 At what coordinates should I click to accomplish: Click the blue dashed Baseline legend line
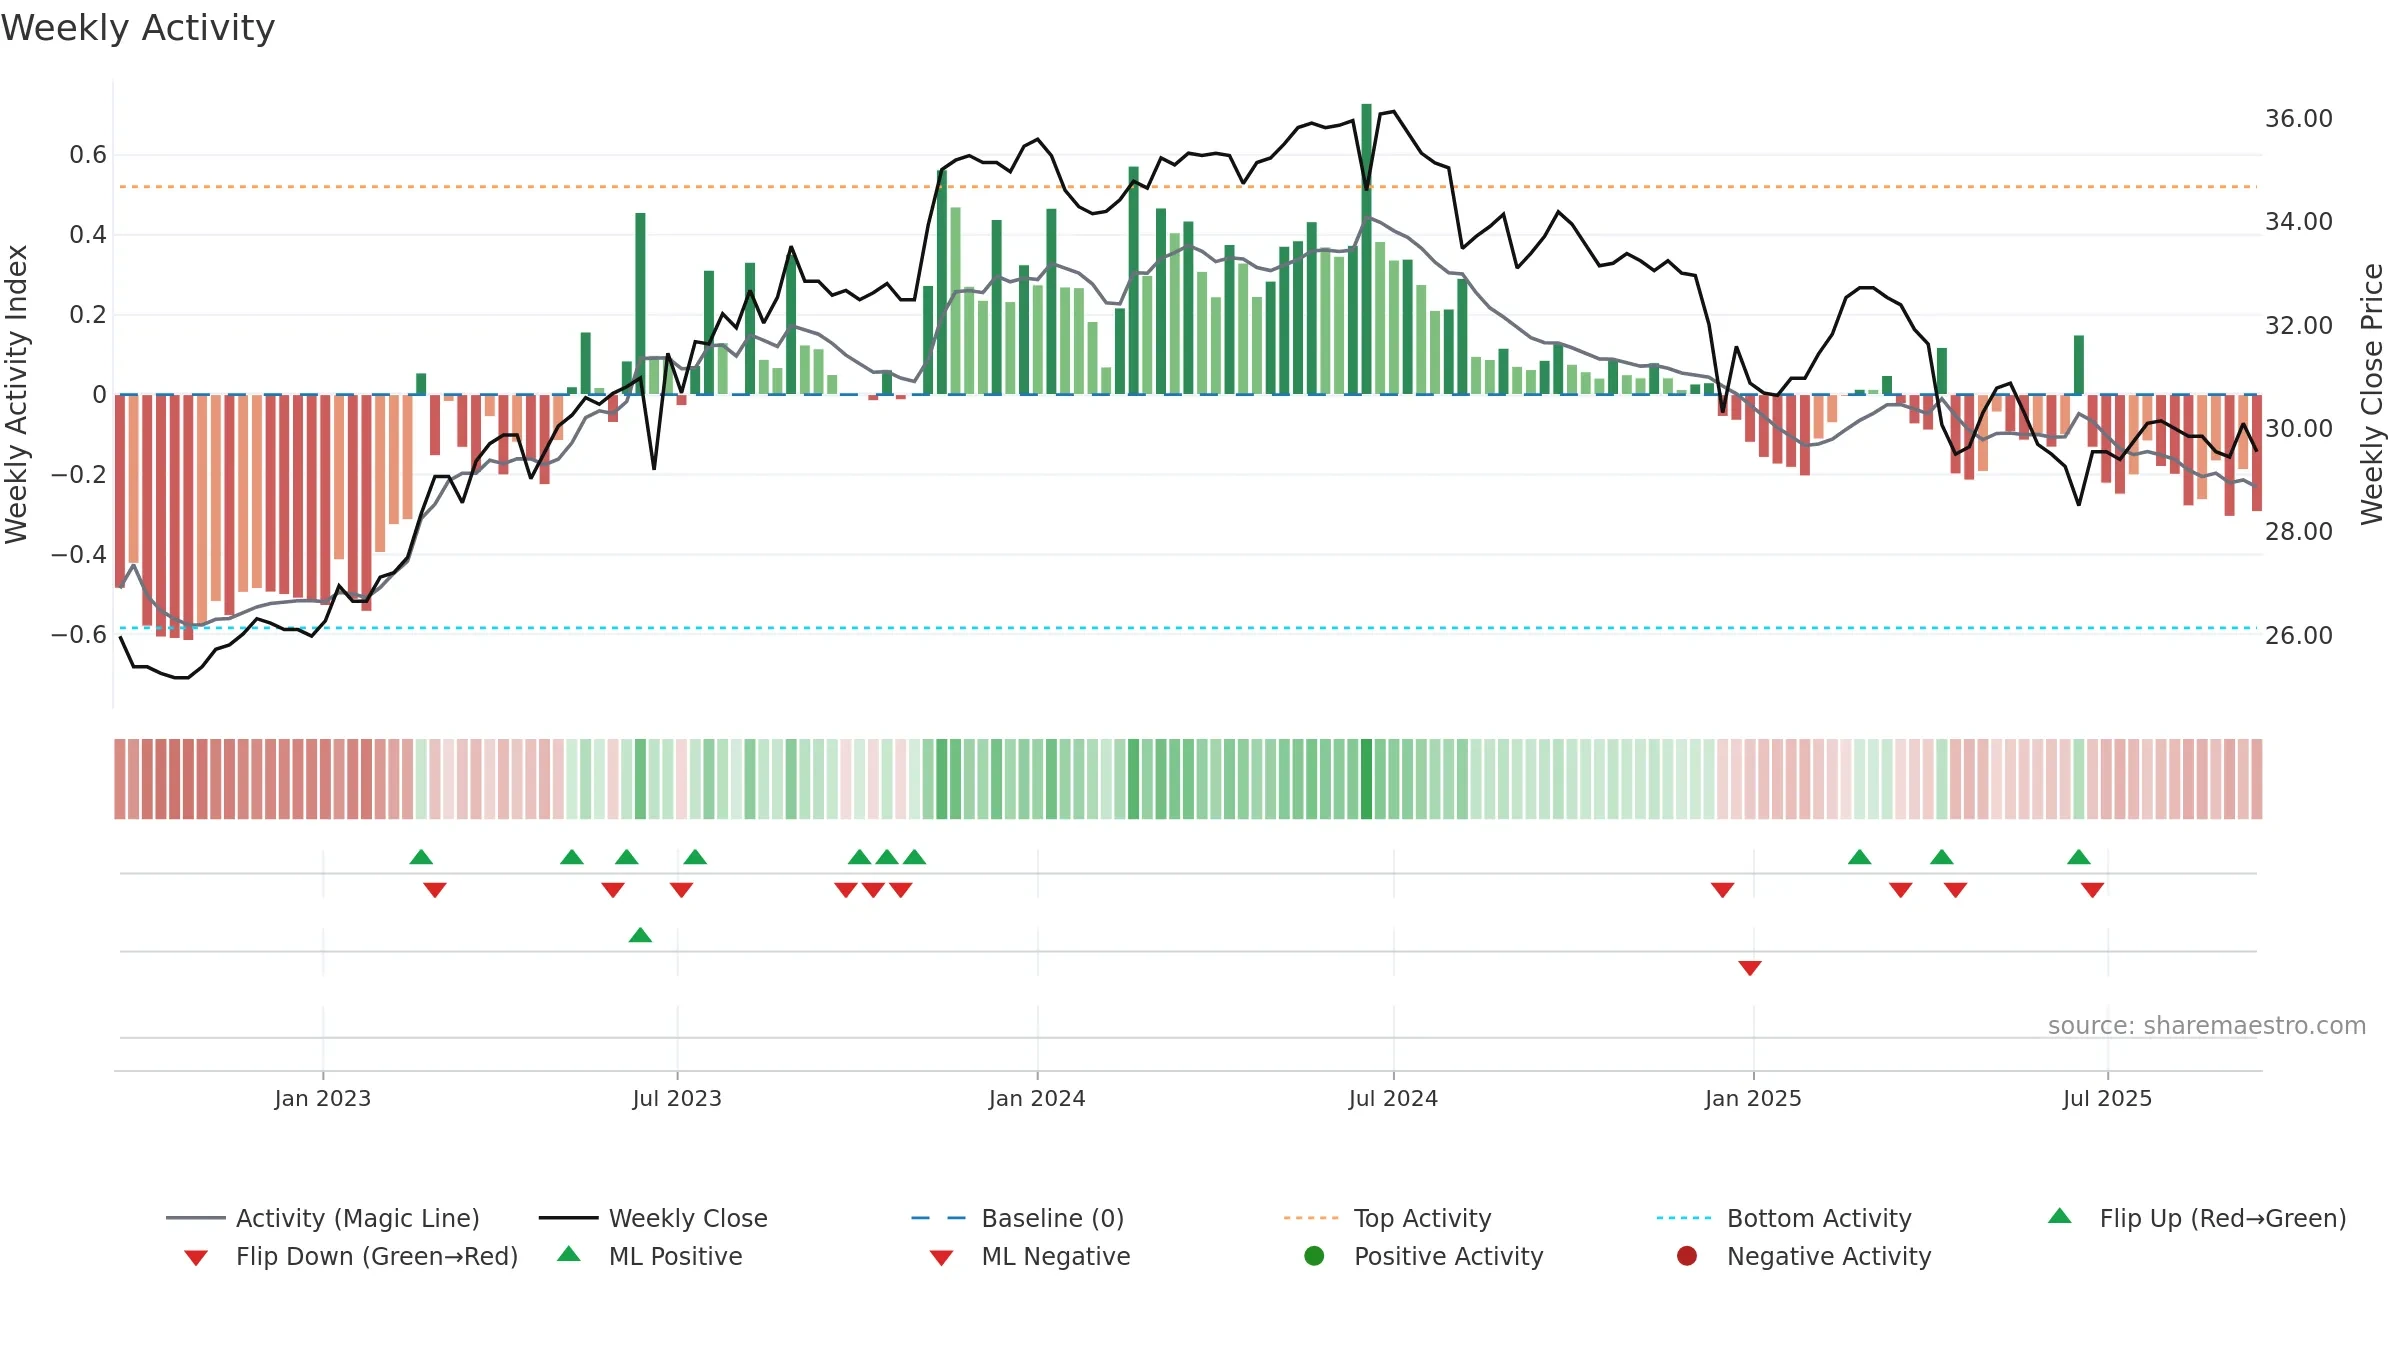click(x=938, y=1218)
